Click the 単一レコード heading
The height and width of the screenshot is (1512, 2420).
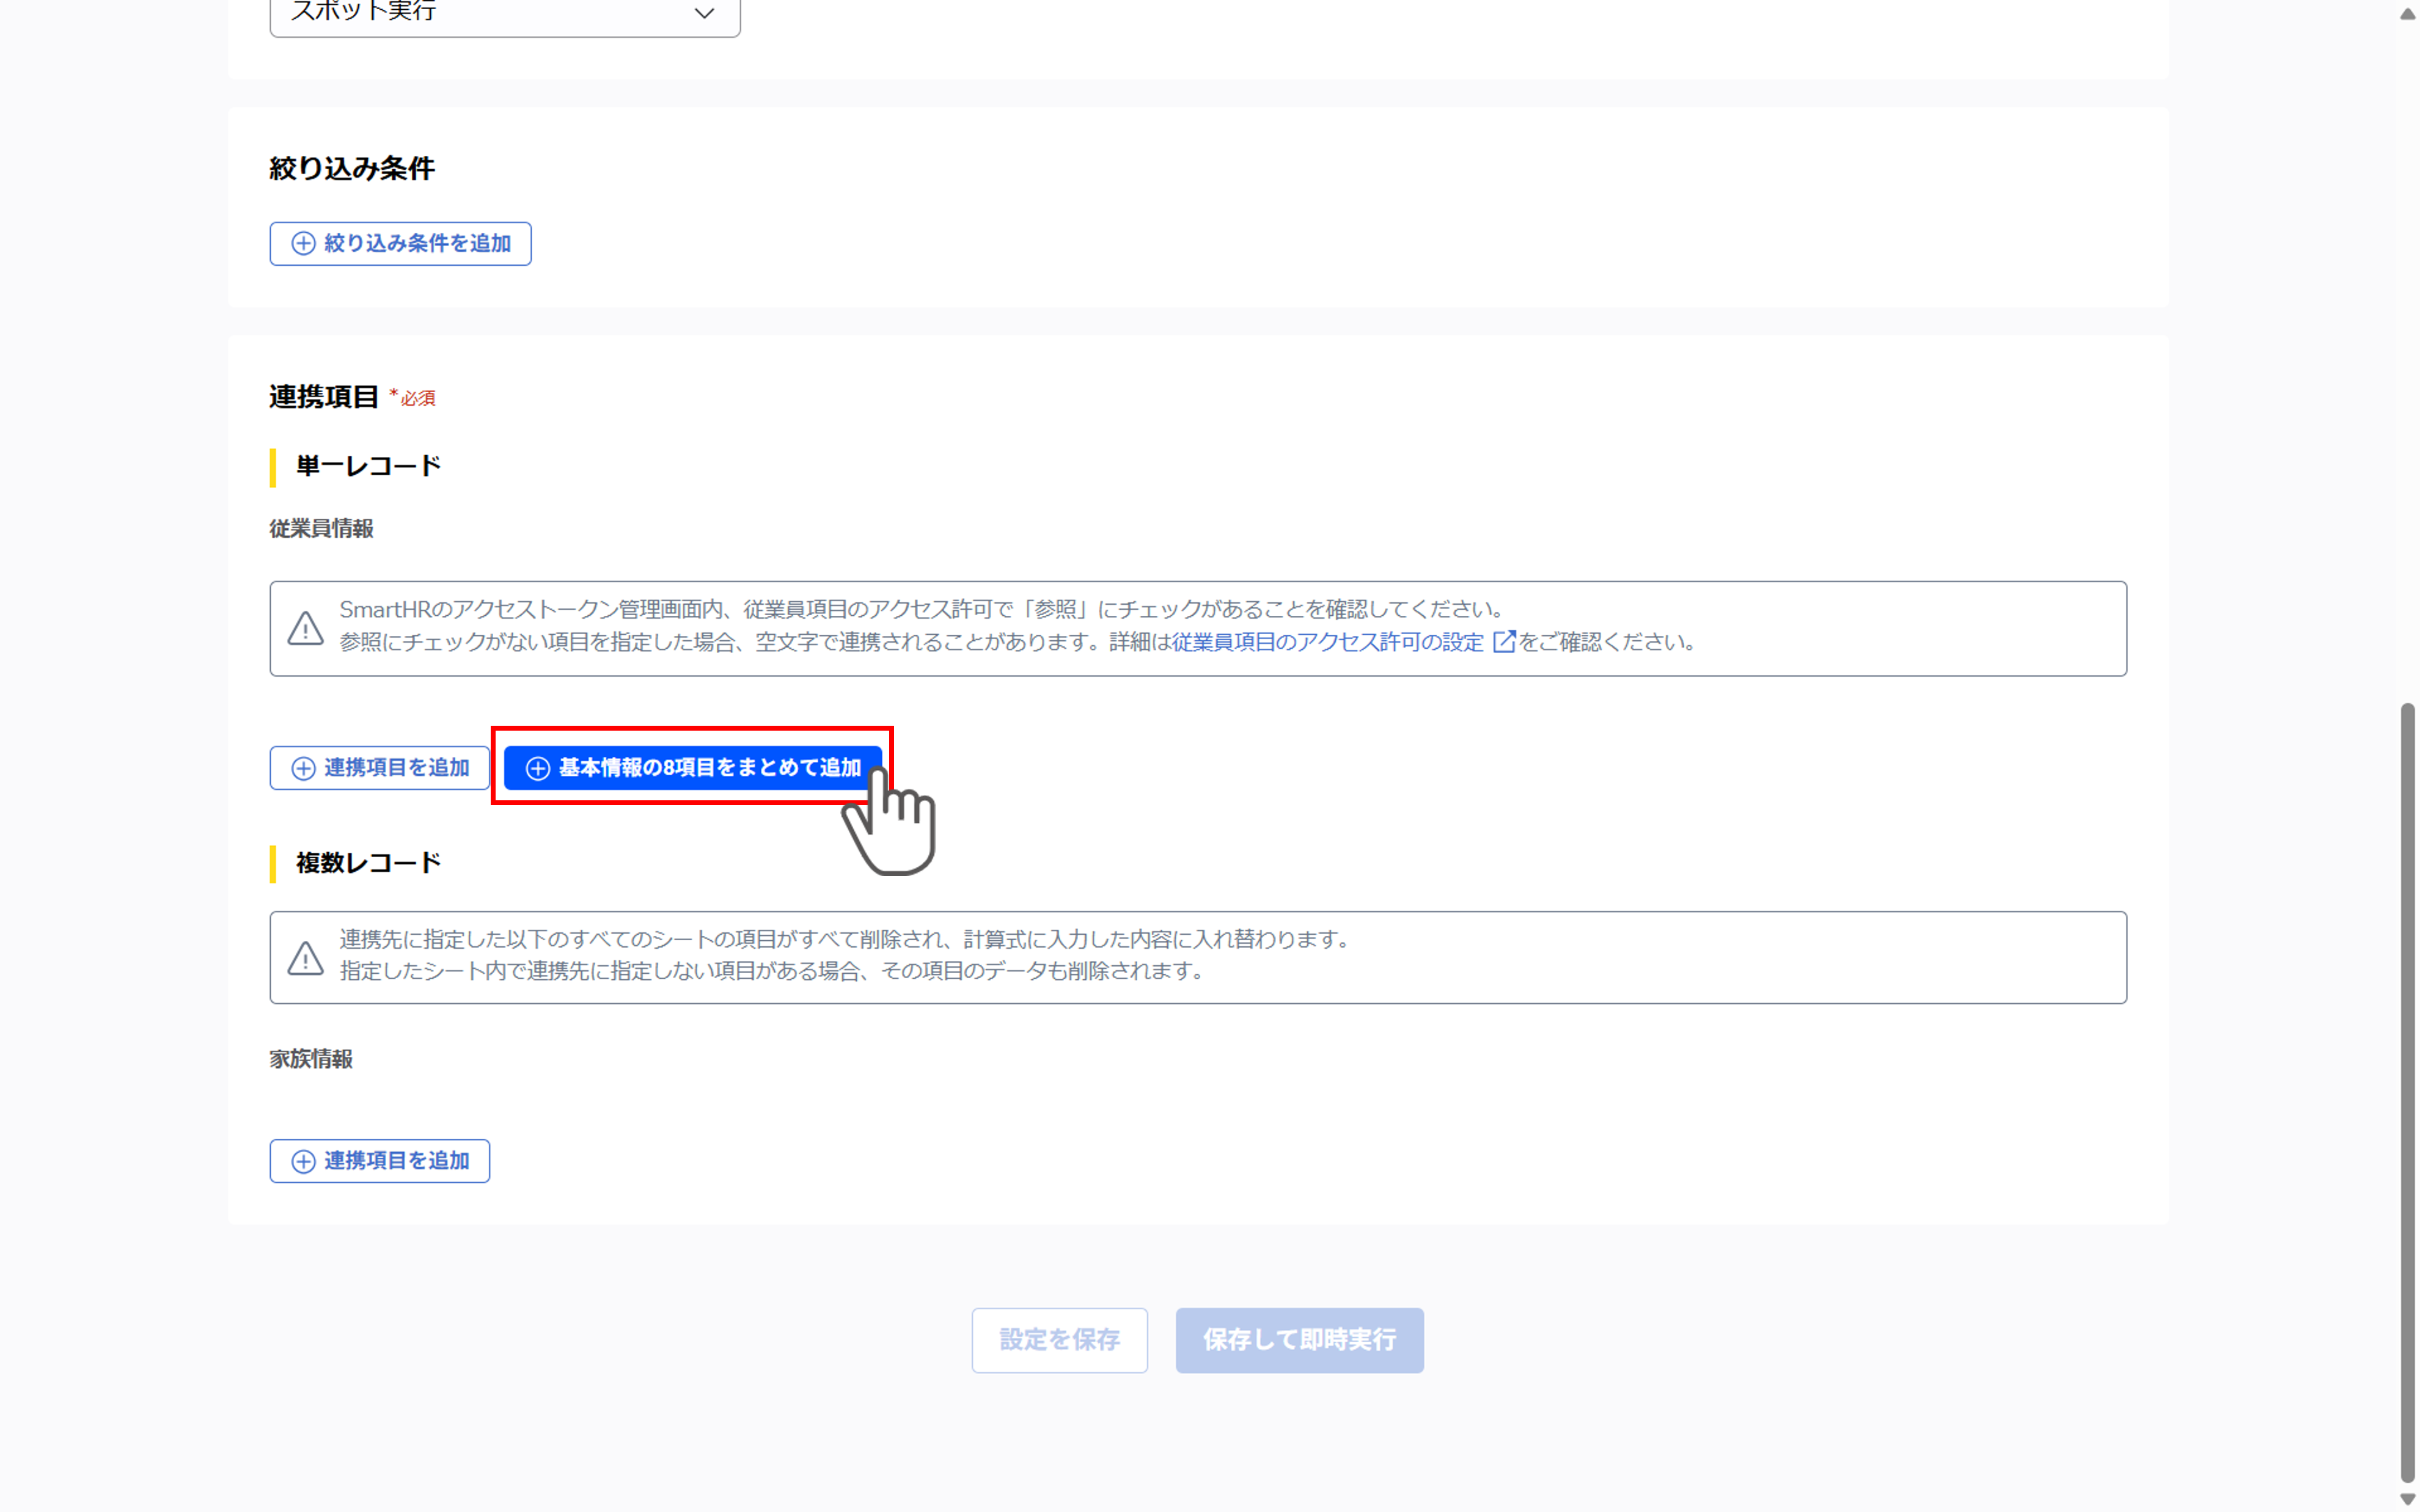pyautogui.click(x=369, y=466)
